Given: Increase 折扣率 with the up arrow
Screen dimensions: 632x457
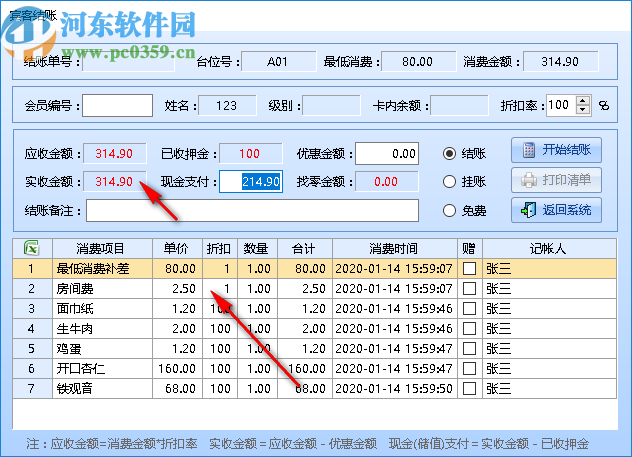Looking at the screenshot, I should (x=583, y=101).
